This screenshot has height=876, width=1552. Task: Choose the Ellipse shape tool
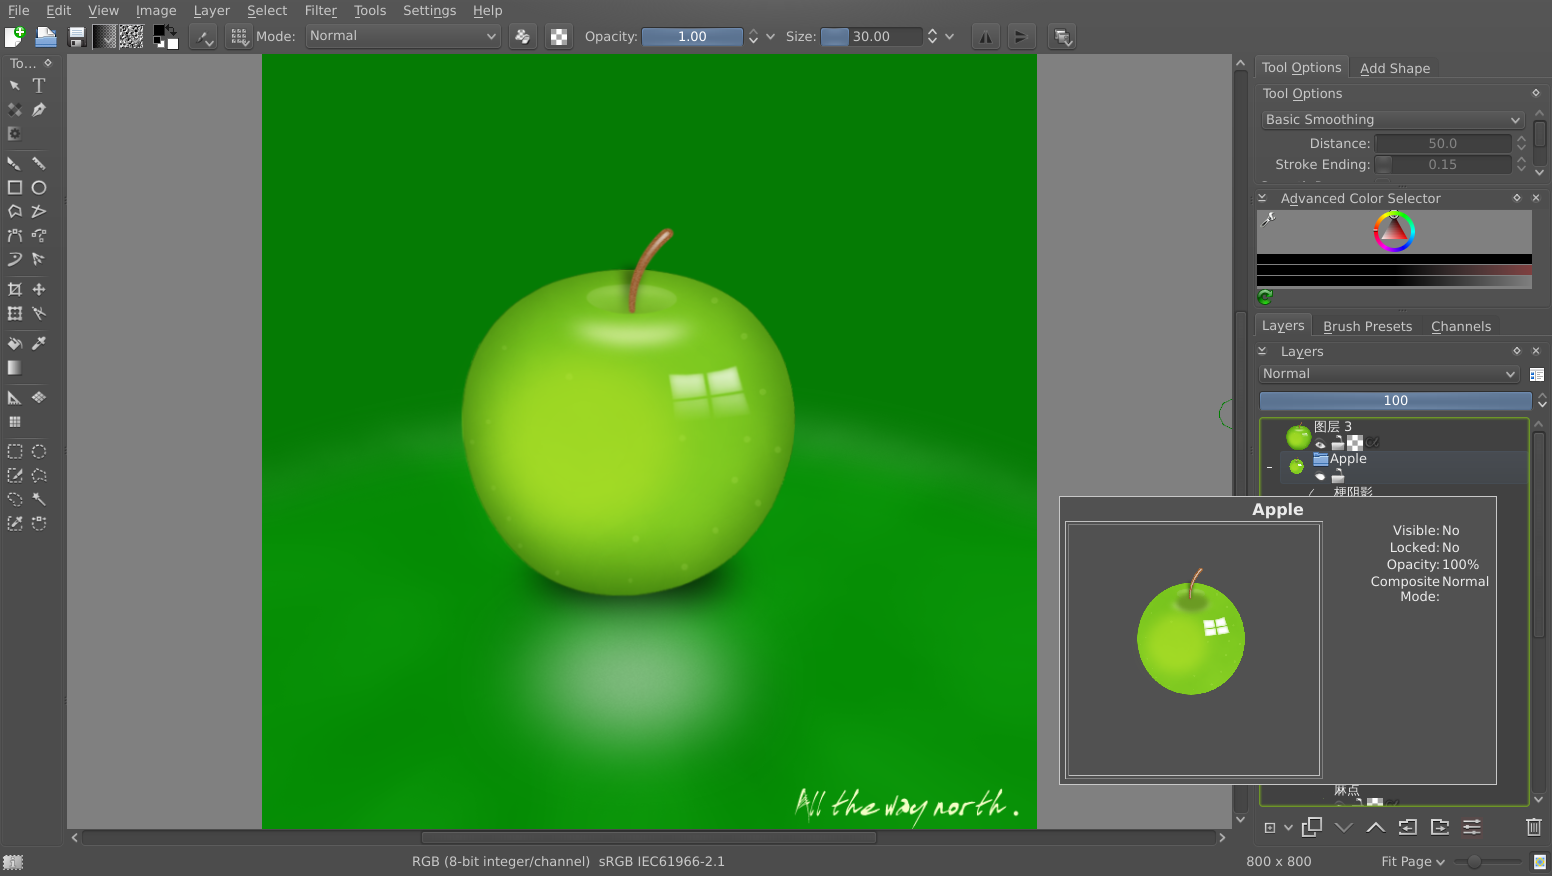pyautogui.click(x=39, y=188)
